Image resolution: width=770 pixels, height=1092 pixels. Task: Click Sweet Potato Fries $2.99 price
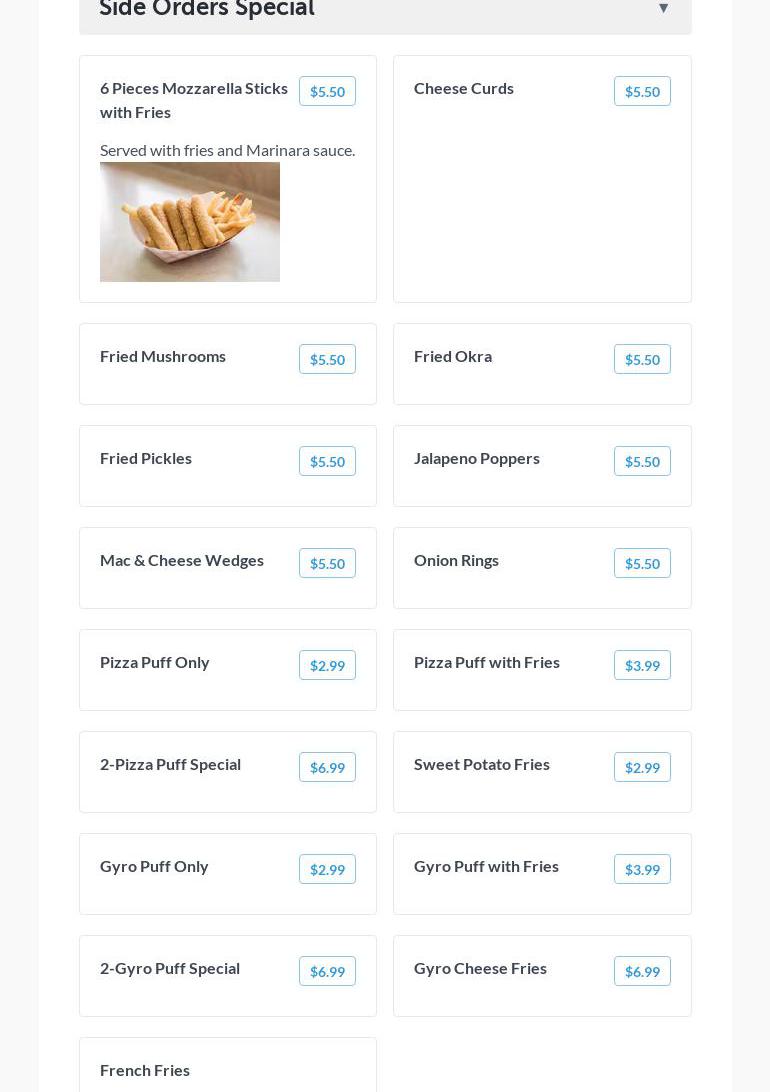(x=642, y=767)
